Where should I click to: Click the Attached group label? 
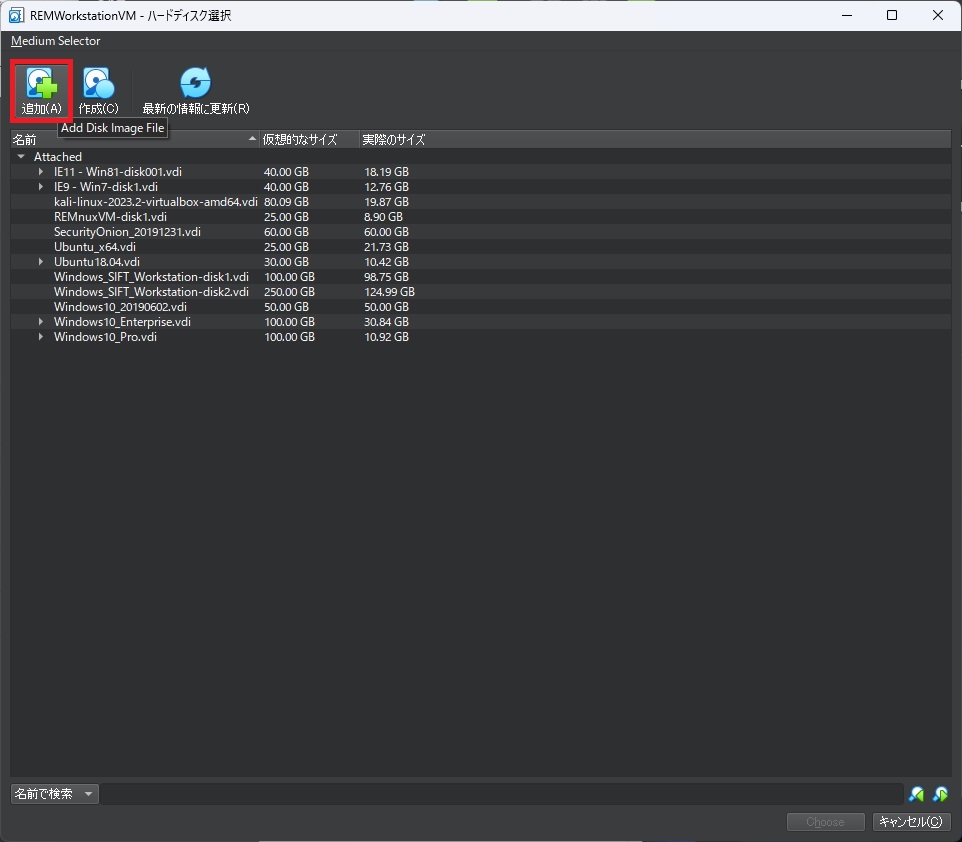[x=58, y=156]
